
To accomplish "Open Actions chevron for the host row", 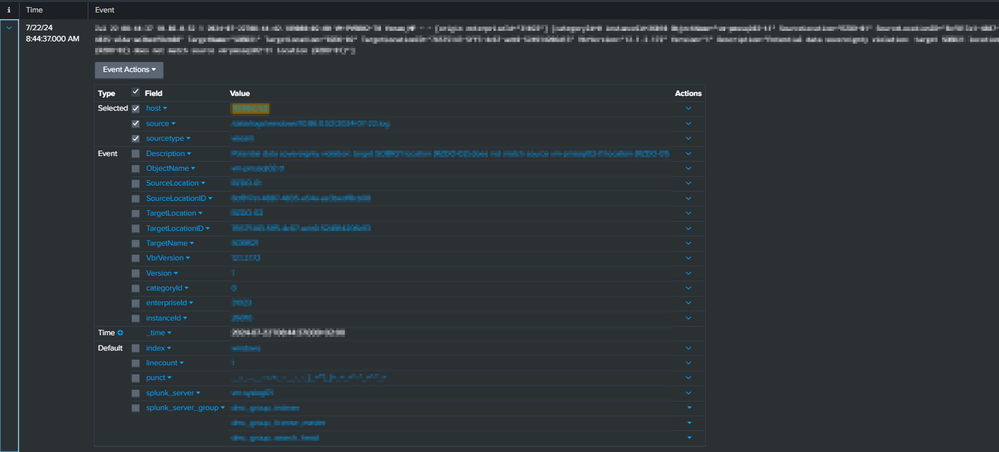I will (688, 108).
